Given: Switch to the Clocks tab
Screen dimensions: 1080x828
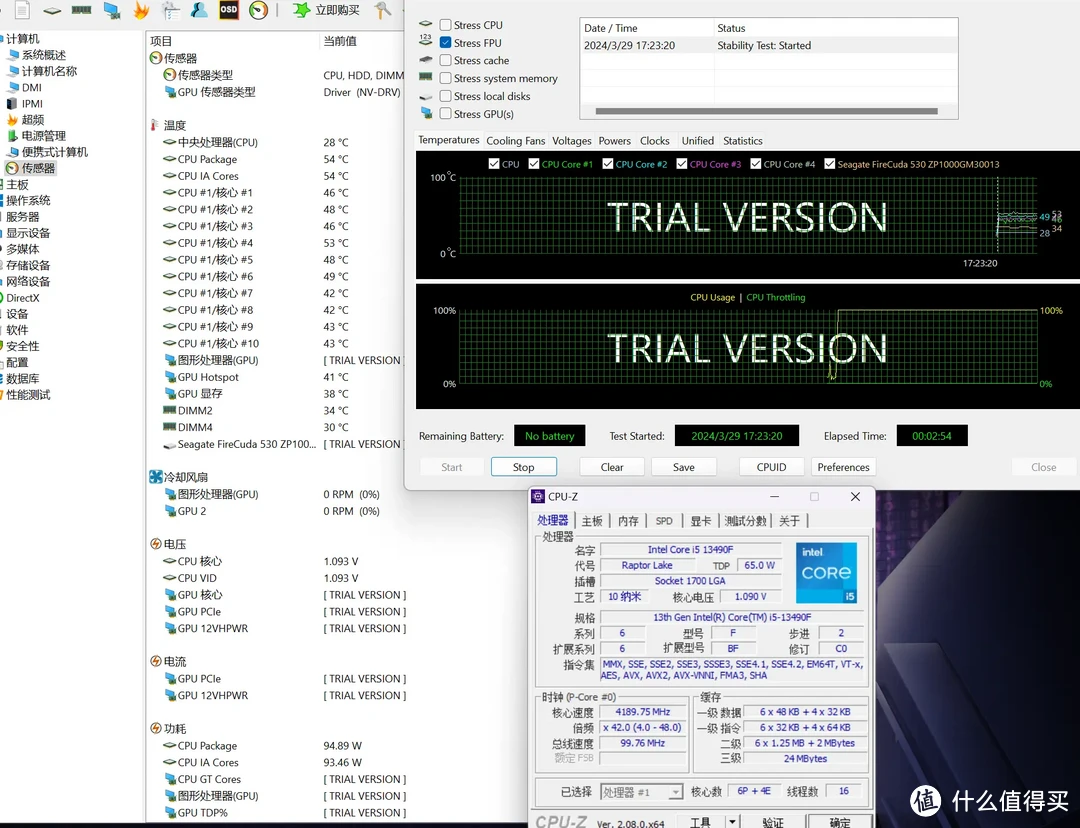Looking at the screenshot, I should 654,141.
